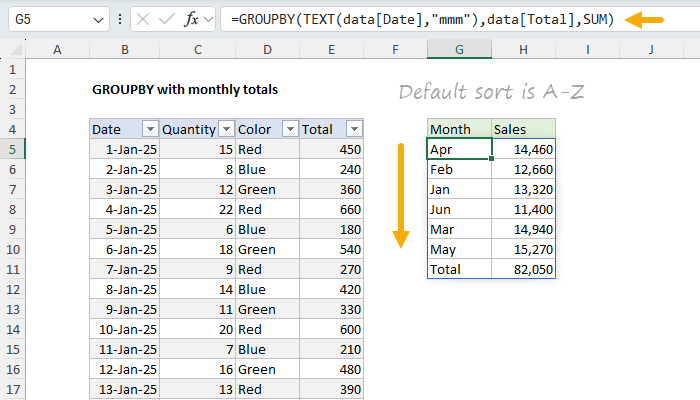The width and height of the screenshot is (700, 400).
Task: Select column F header
Action: coord(395,50)
